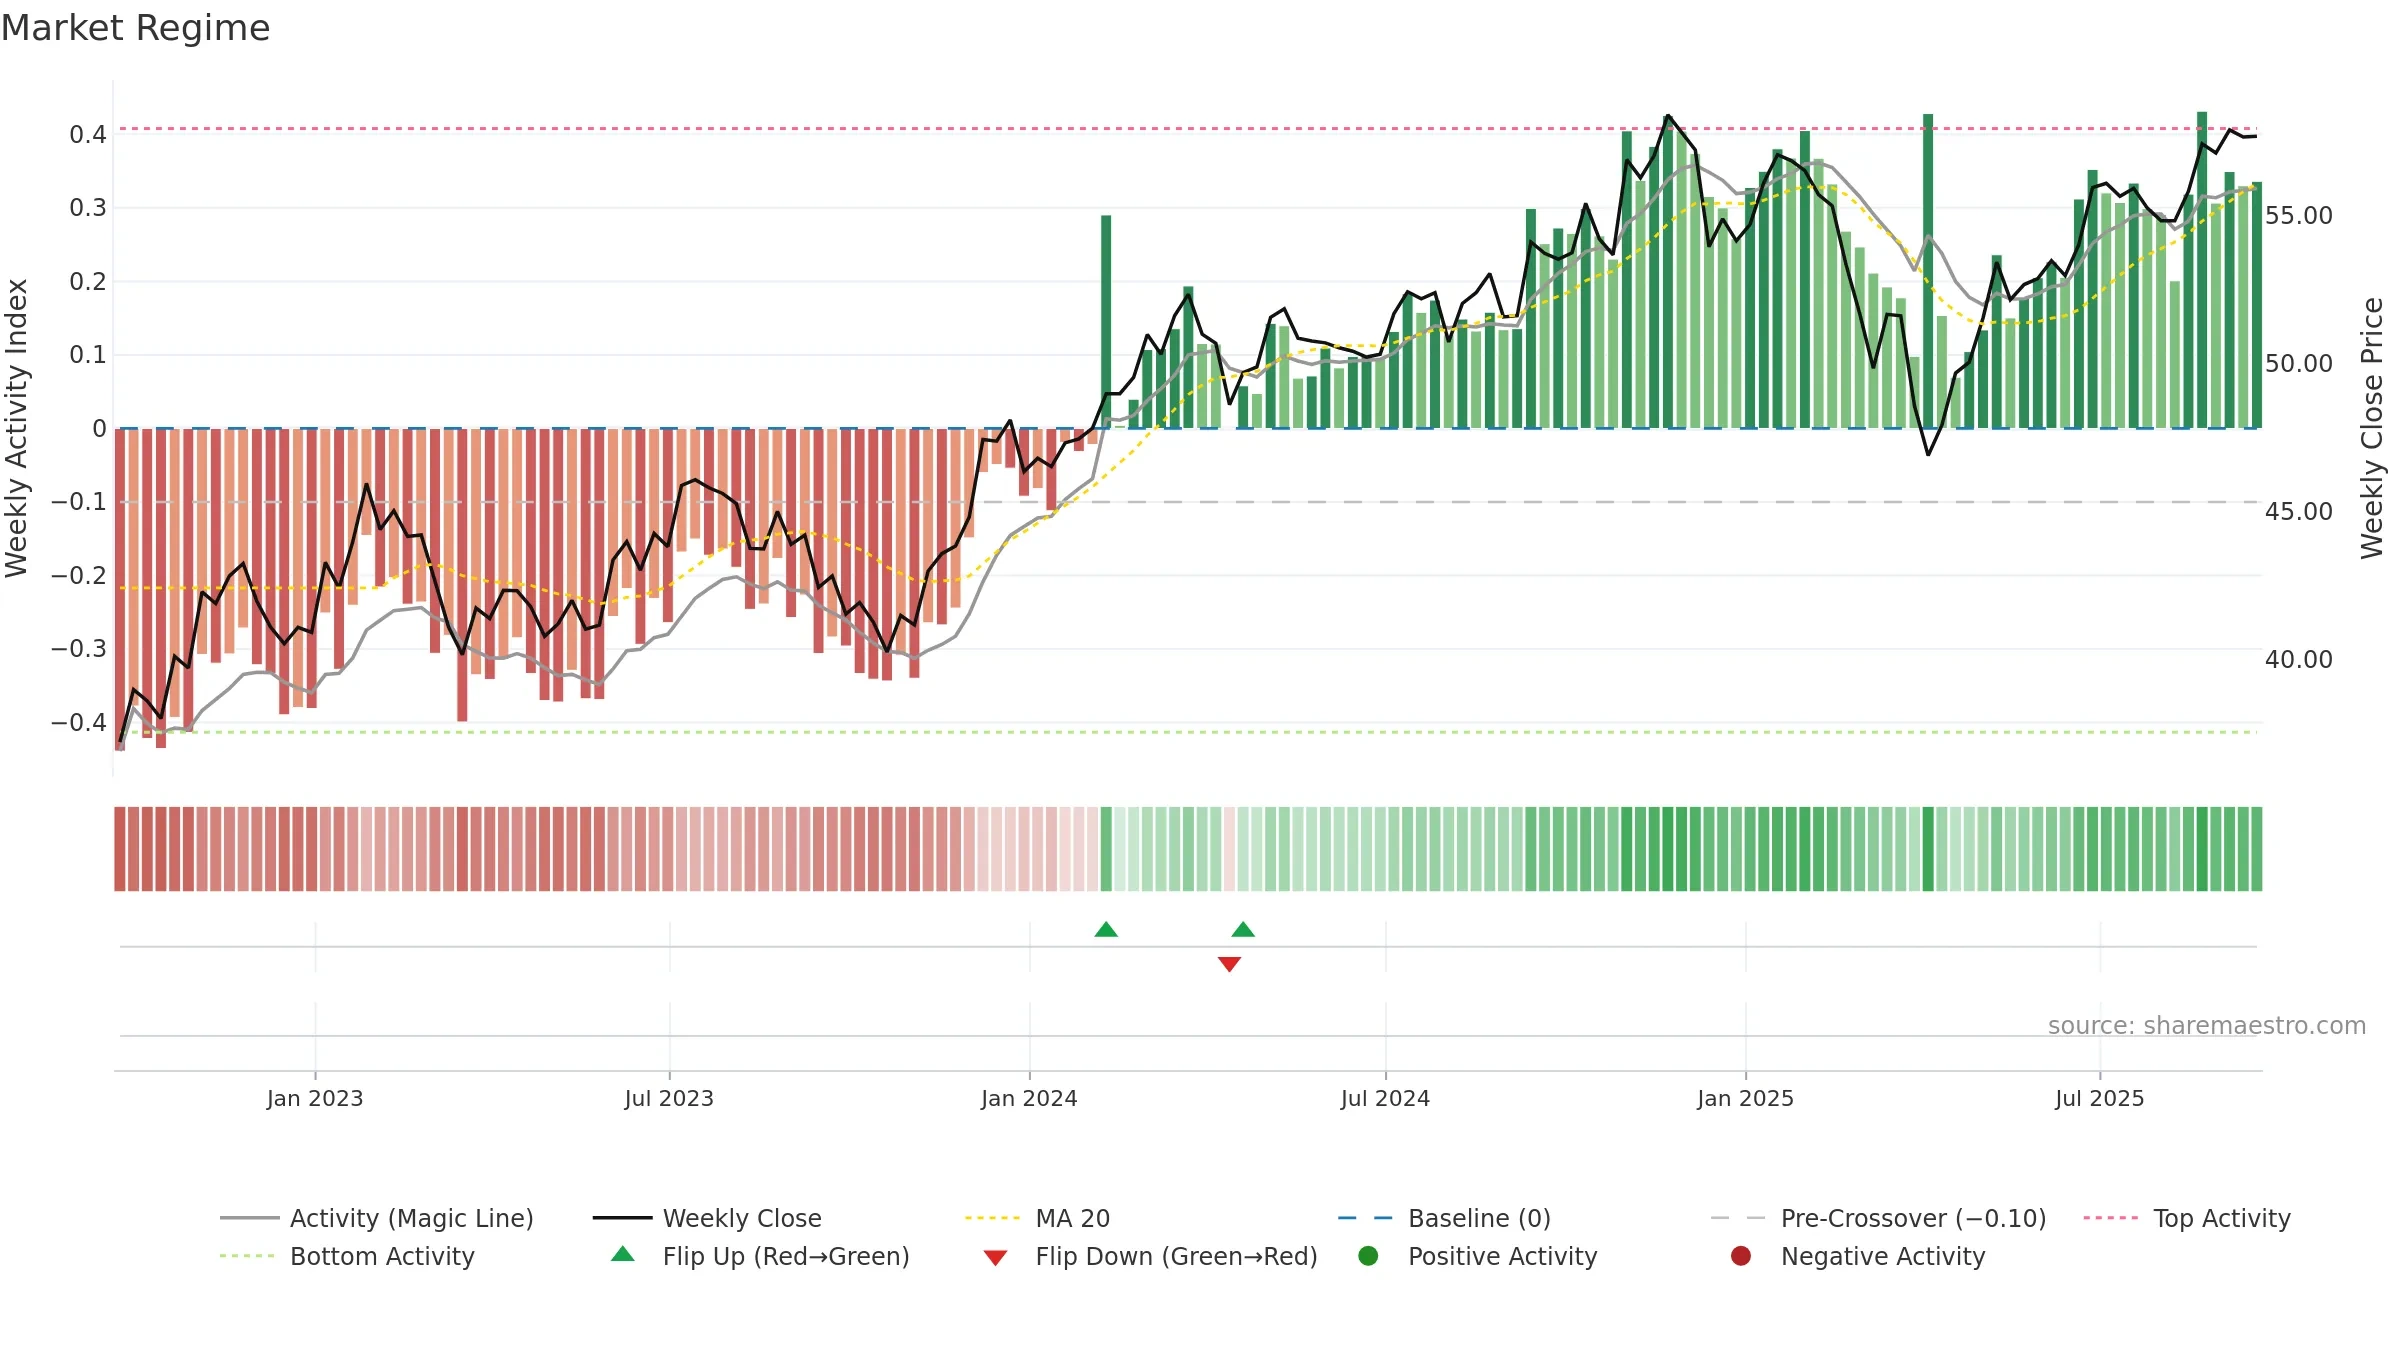Image resolution: width=2400 pixels, height=1350 pixels.
Task: Click the first green Flip Up triangle marker
Action: [x=1106, y=930]
